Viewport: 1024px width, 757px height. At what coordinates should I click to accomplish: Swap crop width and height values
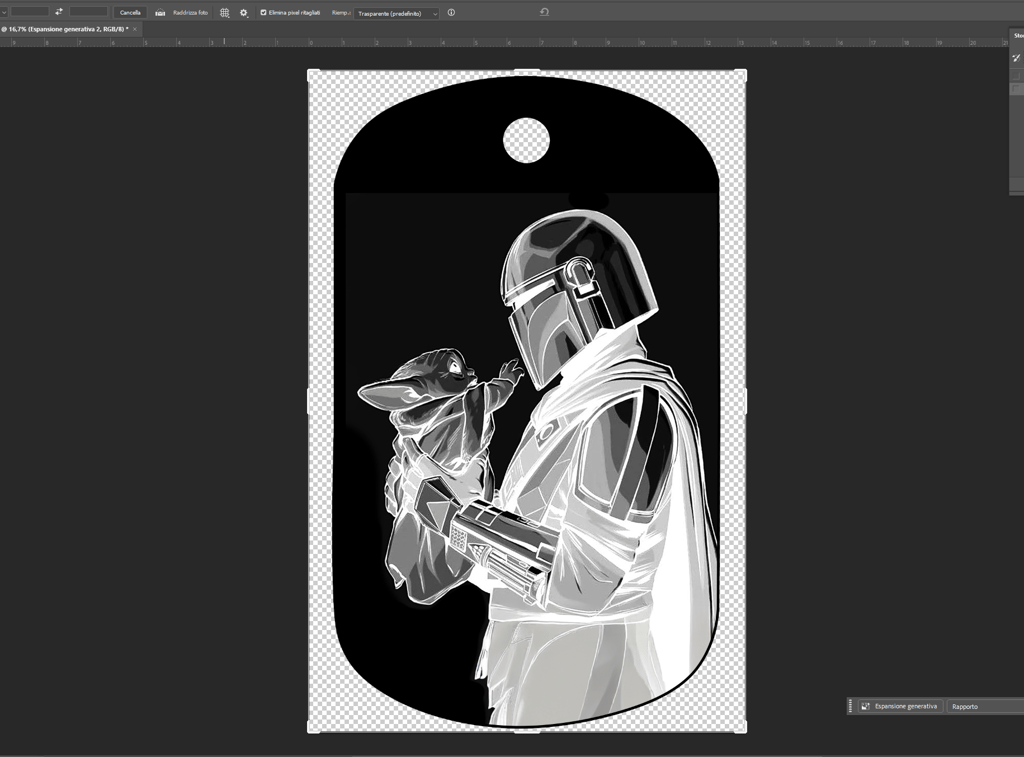tap(59, 12)
